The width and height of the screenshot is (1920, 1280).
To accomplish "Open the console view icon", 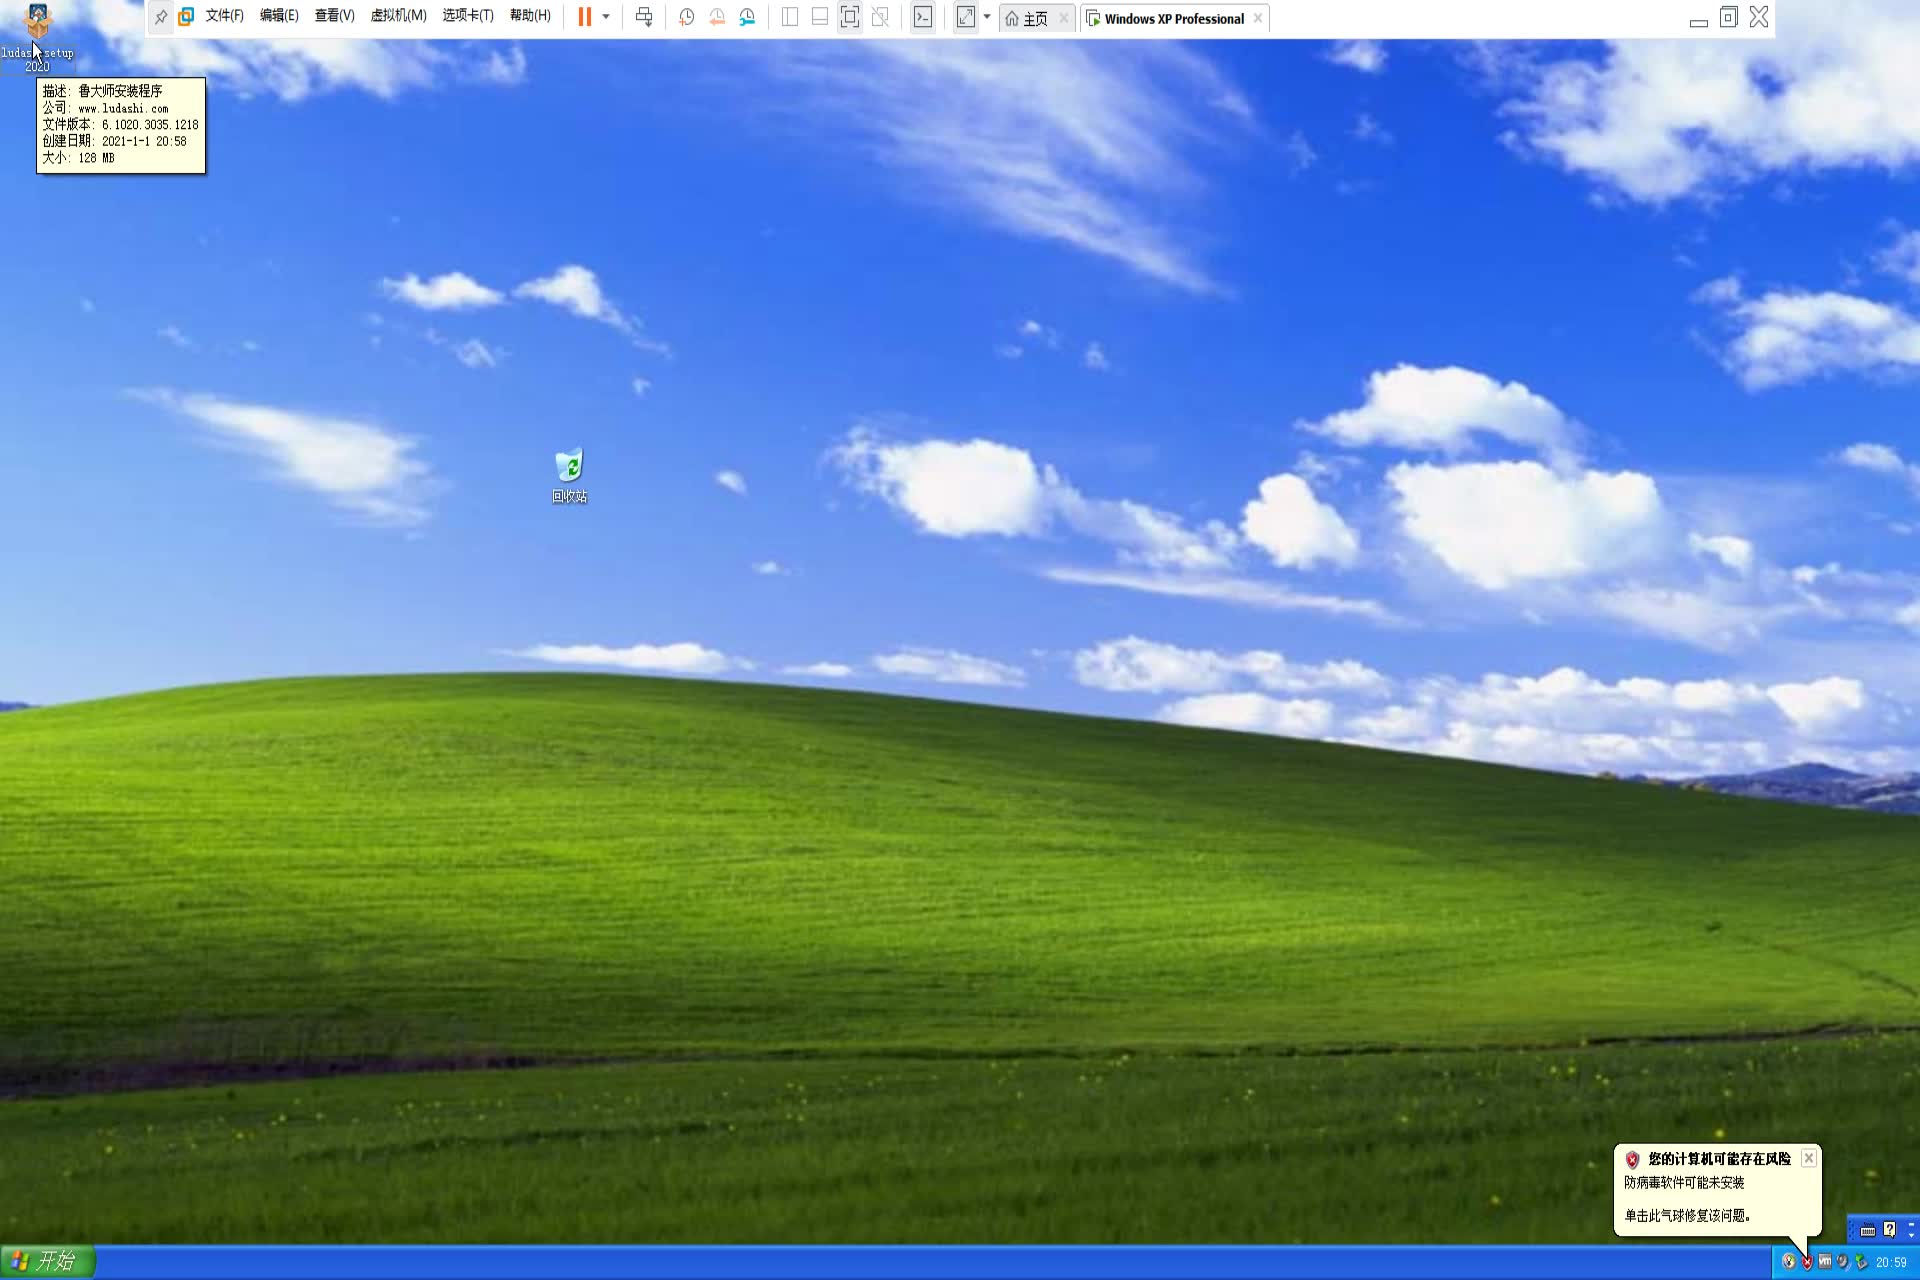I will click(x=923, y=17).
